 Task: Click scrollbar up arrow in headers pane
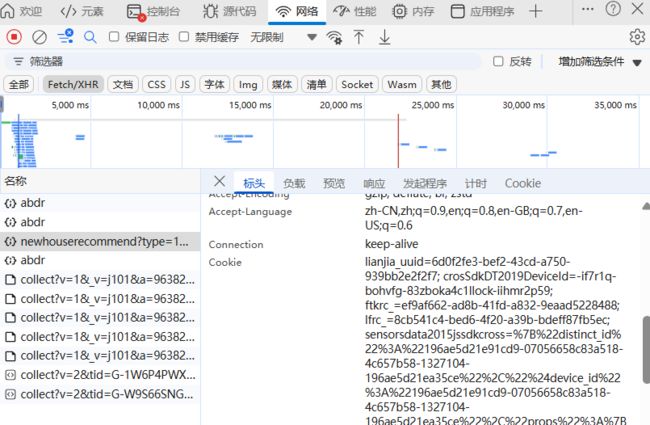click(646, 206)
